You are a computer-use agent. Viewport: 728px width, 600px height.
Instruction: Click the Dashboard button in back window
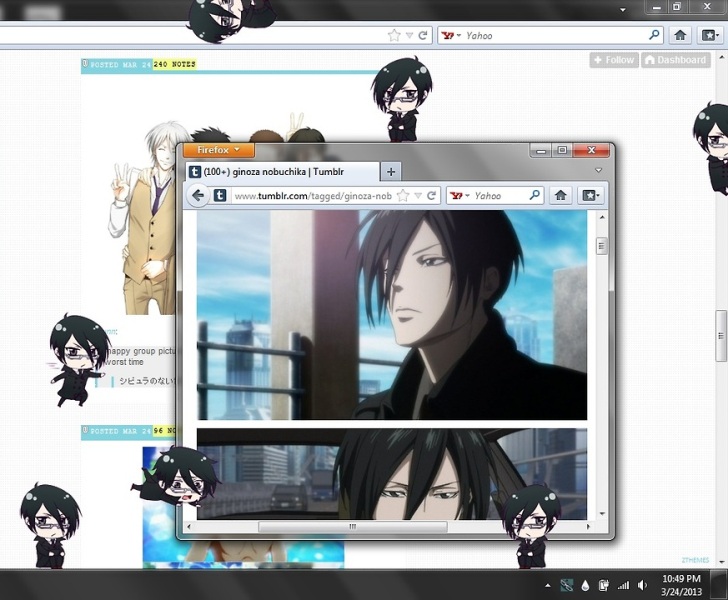676,60
